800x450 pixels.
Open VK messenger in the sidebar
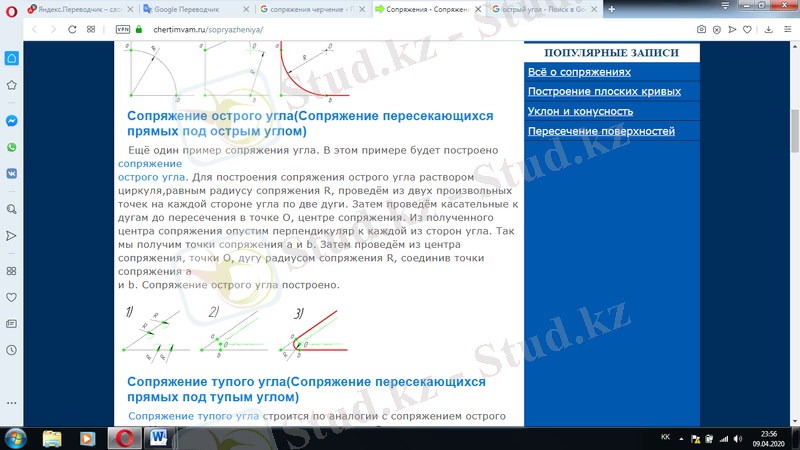tap(12, 173)
